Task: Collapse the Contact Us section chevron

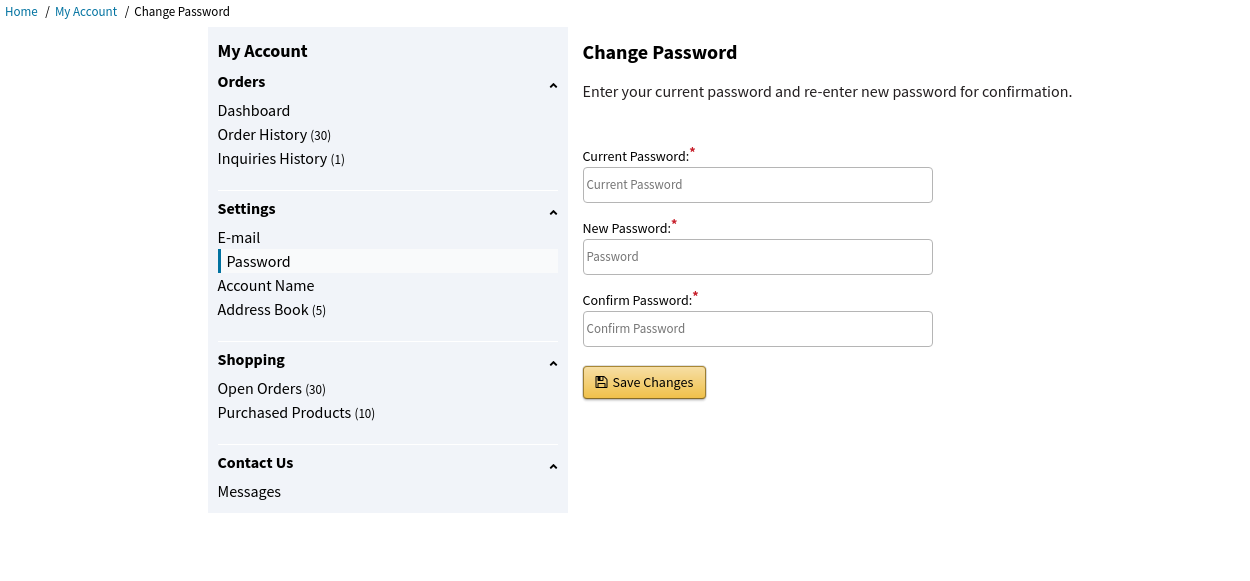Action: (x=553, y=467)
